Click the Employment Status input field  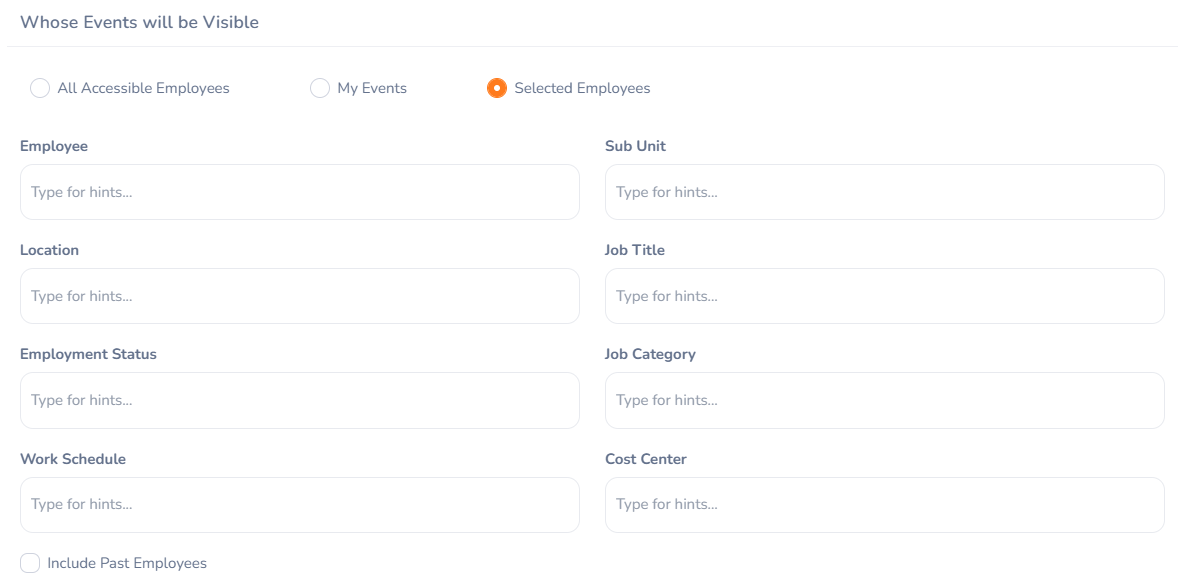pyautogui.click(x=300, y=400)
